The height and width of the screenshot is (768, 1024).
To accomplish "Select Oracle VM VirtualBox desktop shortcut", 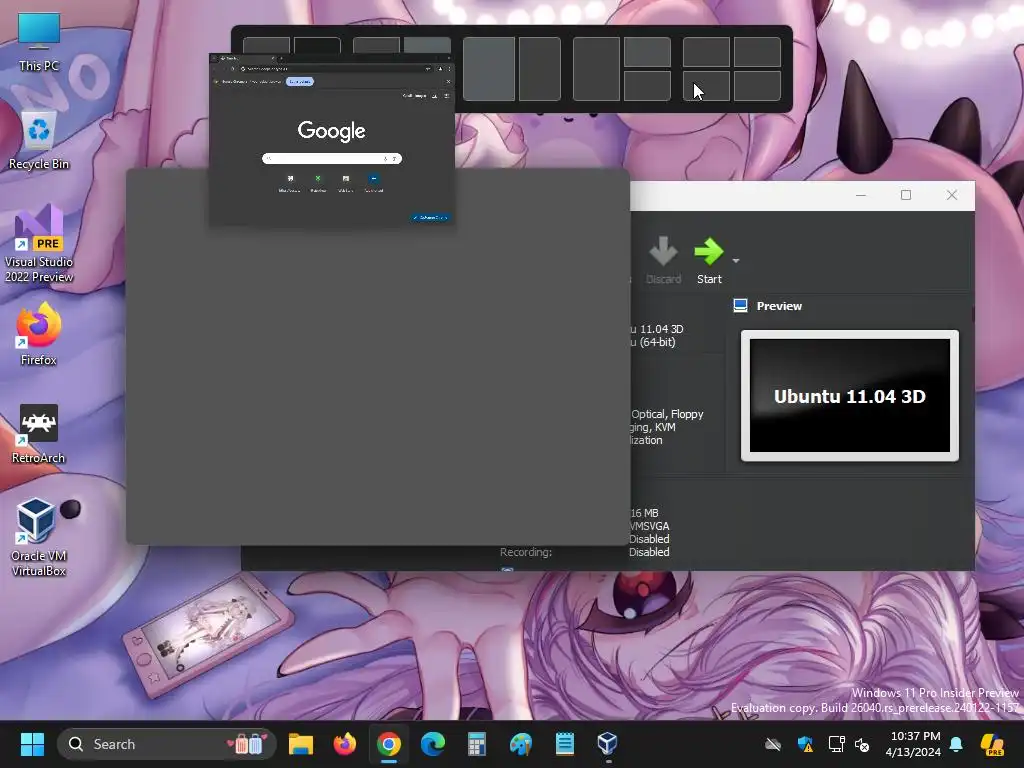I will (39, 537).
